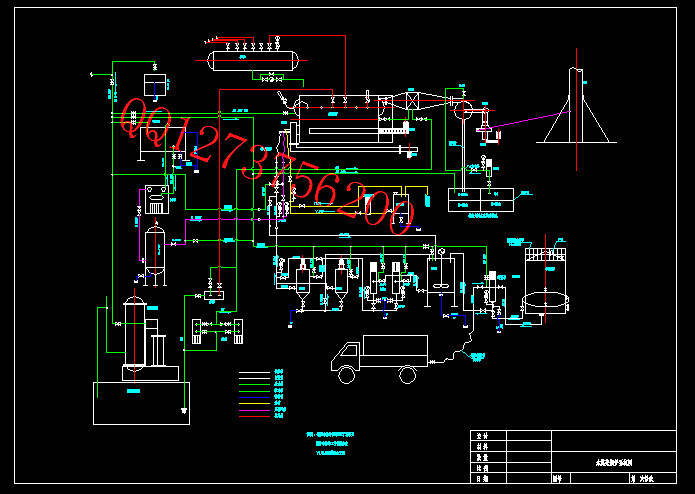This screenshot has height=494, width=695.
Task: Pick the magenta line in the legend
Action: coord(254,410)
